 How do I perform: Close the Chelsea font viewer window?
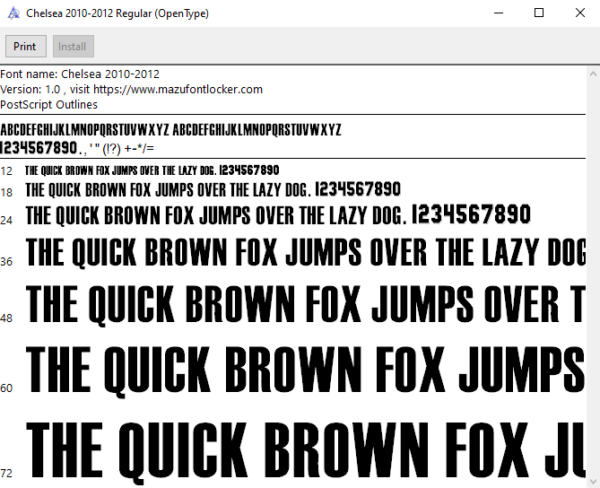pos(580,13)
